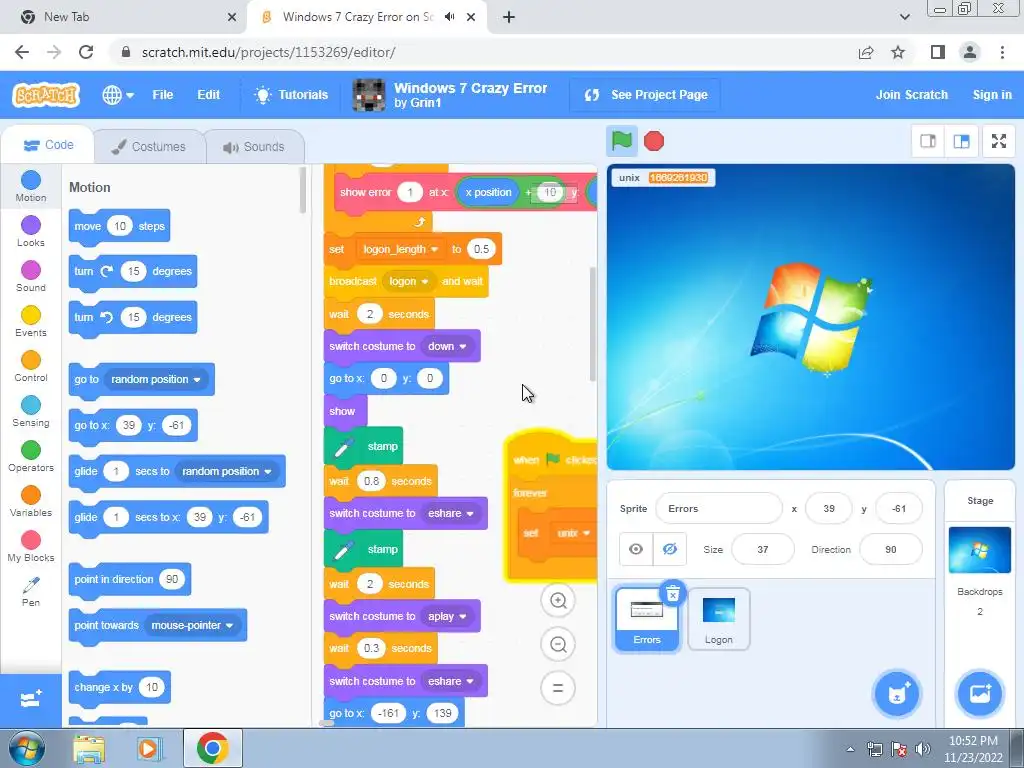
Task: Zoom in on the code workspace
Action: [558, 601]
